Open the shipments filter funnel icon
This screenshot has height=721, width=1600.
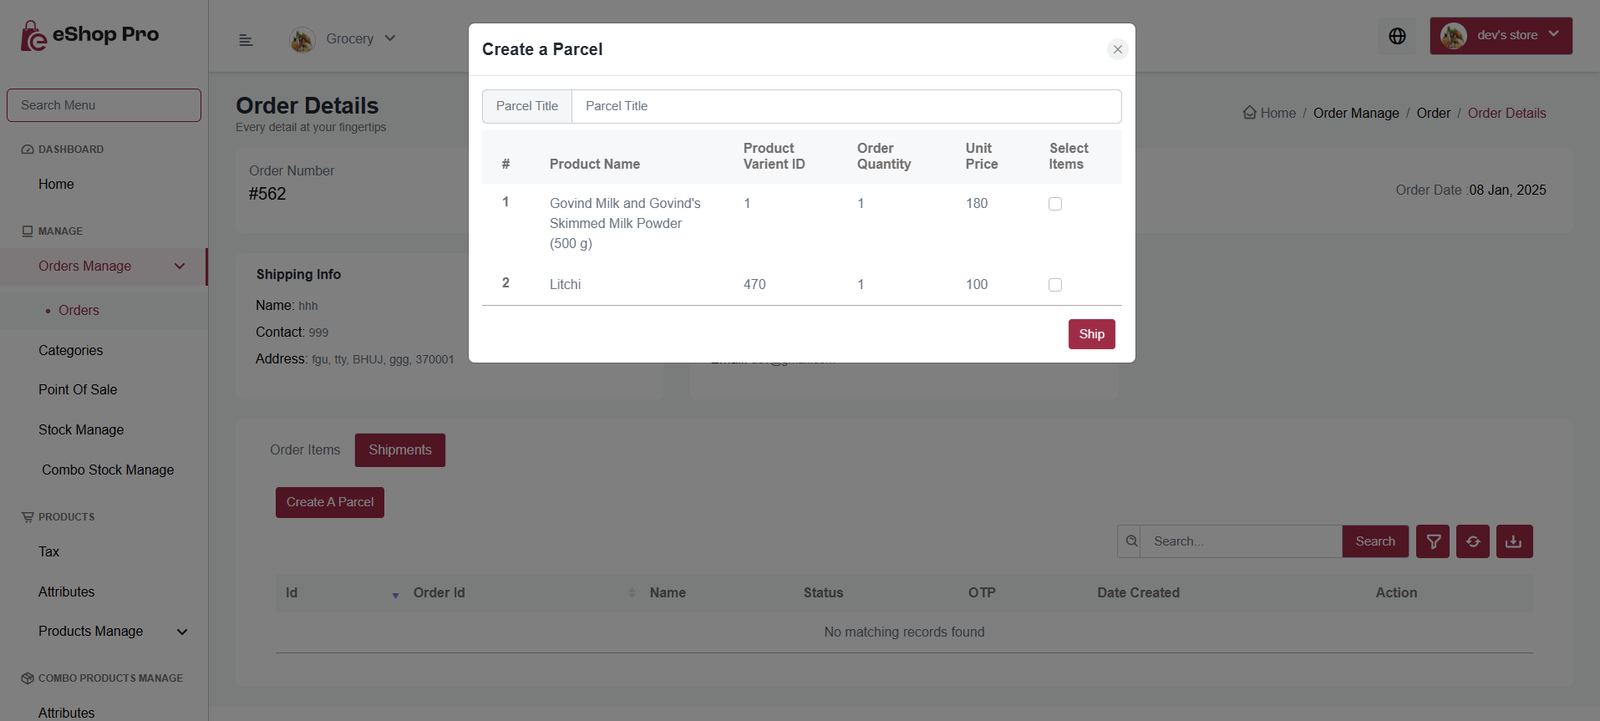[1433, 541]
